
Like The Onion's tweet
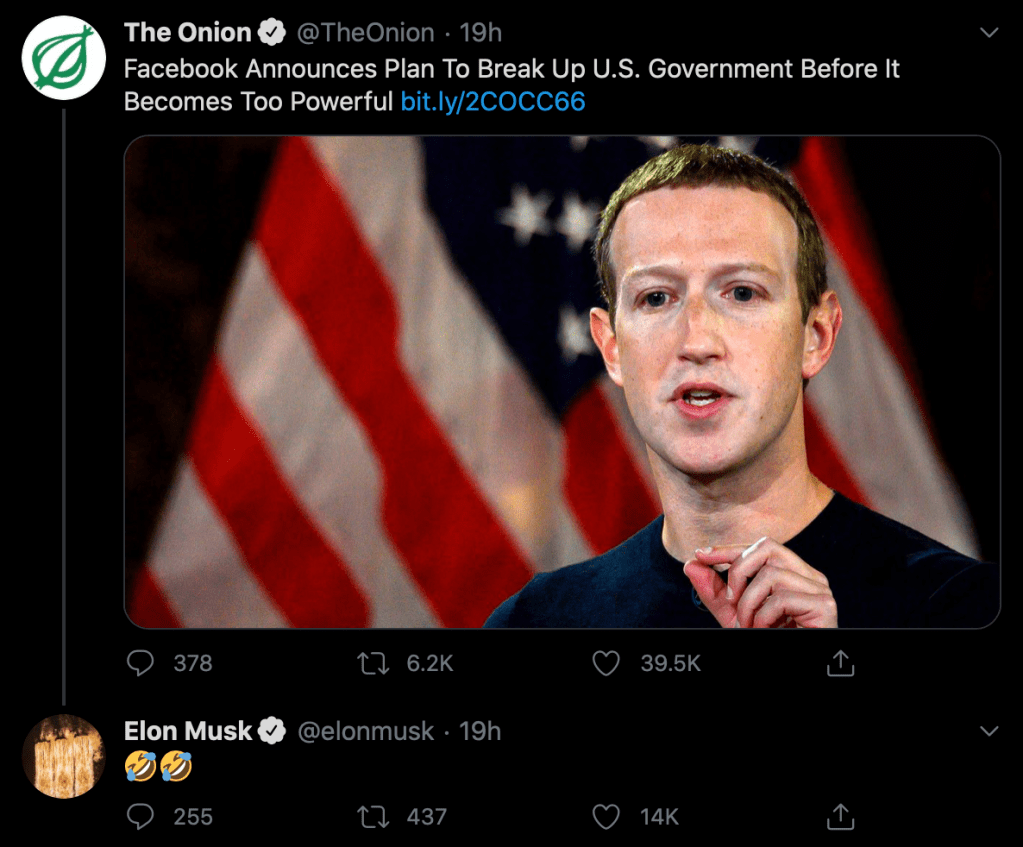pos(607,663)
